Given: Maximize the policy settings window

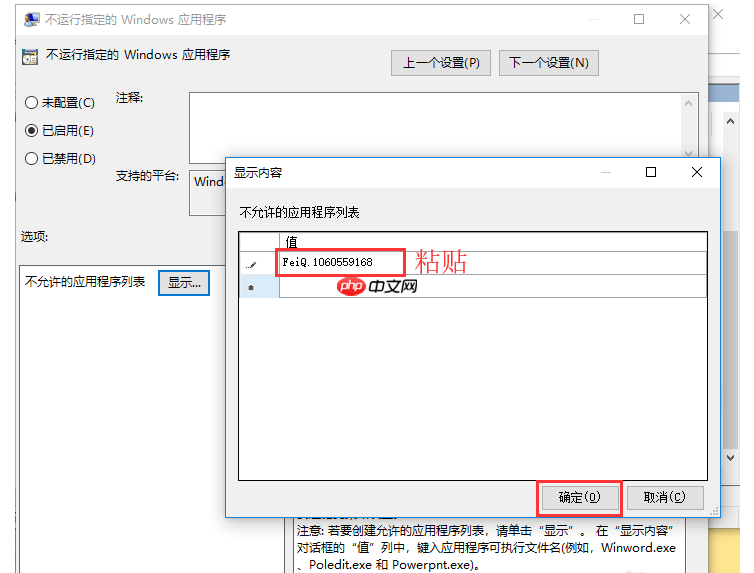Looking at the screenshot, I should [639, 19].
